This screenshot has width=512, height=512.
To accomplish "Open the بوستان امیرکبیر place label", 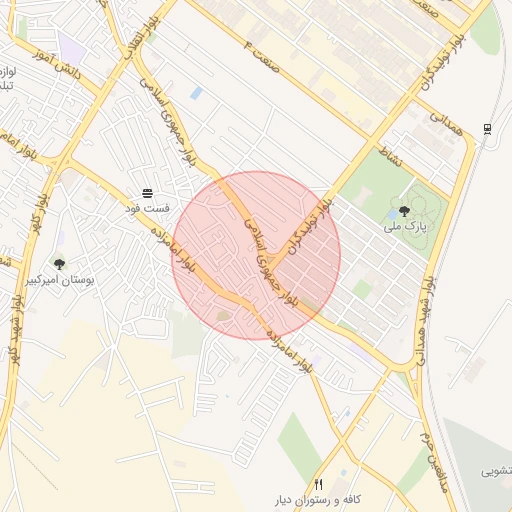I will (x=60, y=280).
